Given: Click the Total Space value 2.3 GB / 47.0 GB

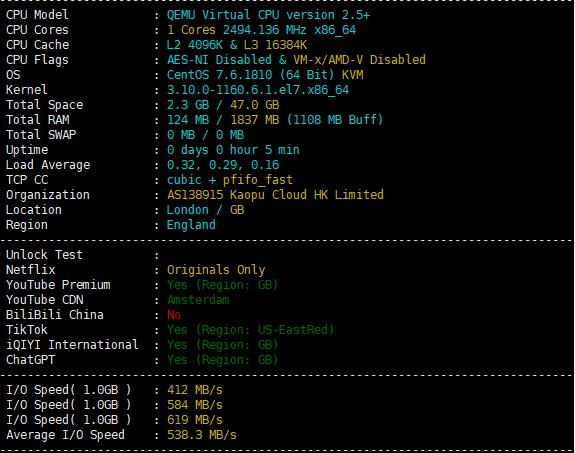Looking at the screenshot, I should click(x=223, y=105).
